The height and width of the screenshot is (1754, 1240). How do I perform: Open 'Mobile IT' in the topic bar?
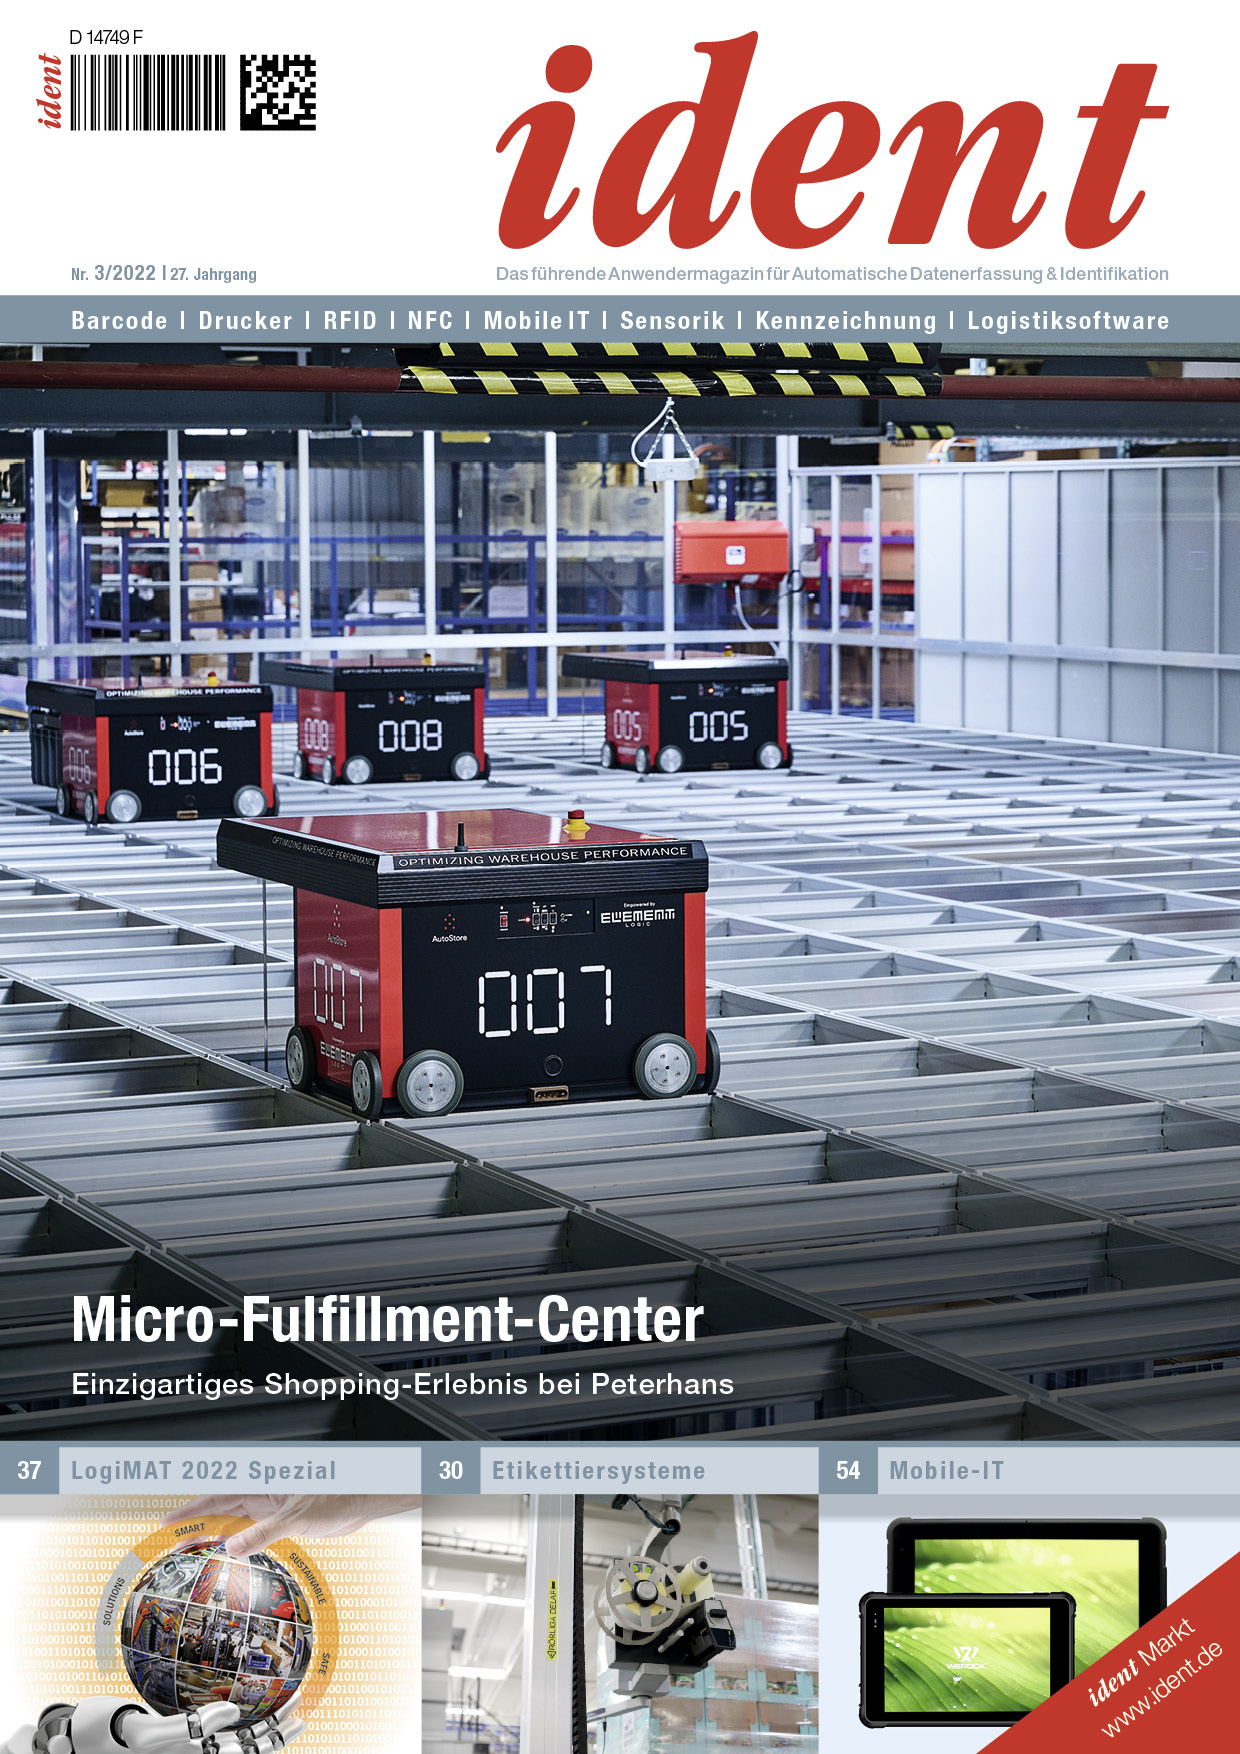(537, 321)
